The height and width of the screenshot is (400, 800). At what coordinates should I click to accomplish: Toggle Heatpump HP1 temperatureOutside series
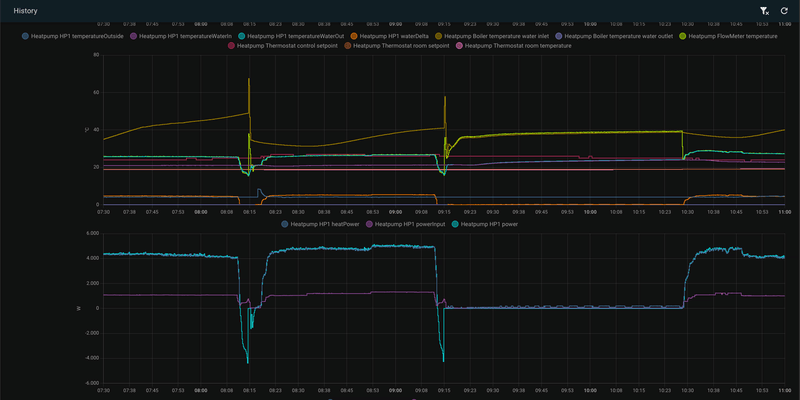pyautogui.click(x=78, y=36)
